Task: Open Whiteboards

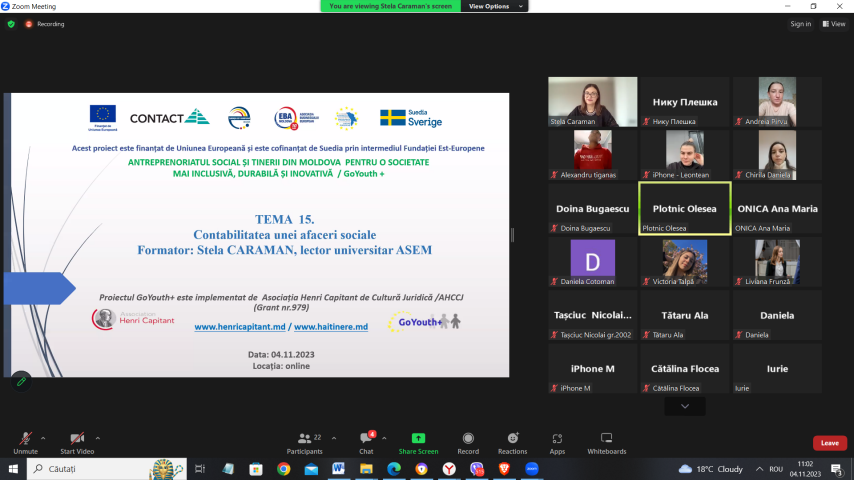Action: 607,443
